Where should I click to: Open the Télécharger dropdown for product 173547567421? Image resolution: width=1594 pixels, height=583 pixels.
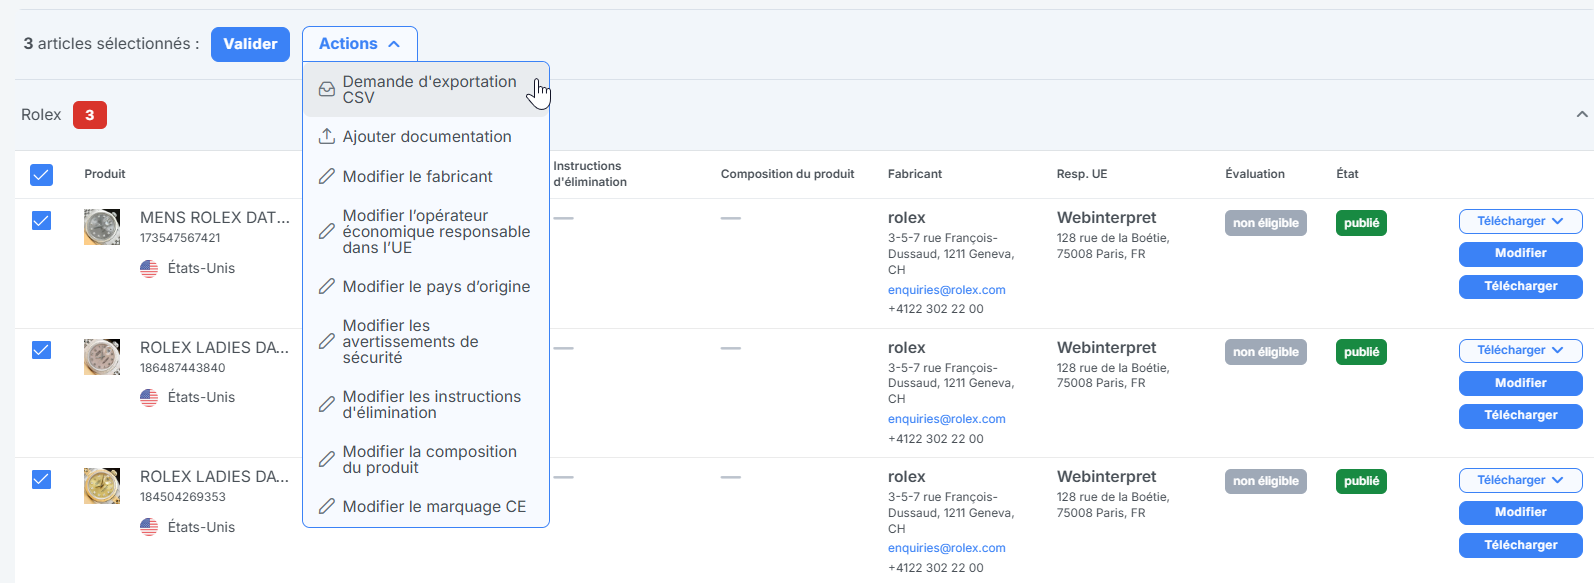[1520, 221]
